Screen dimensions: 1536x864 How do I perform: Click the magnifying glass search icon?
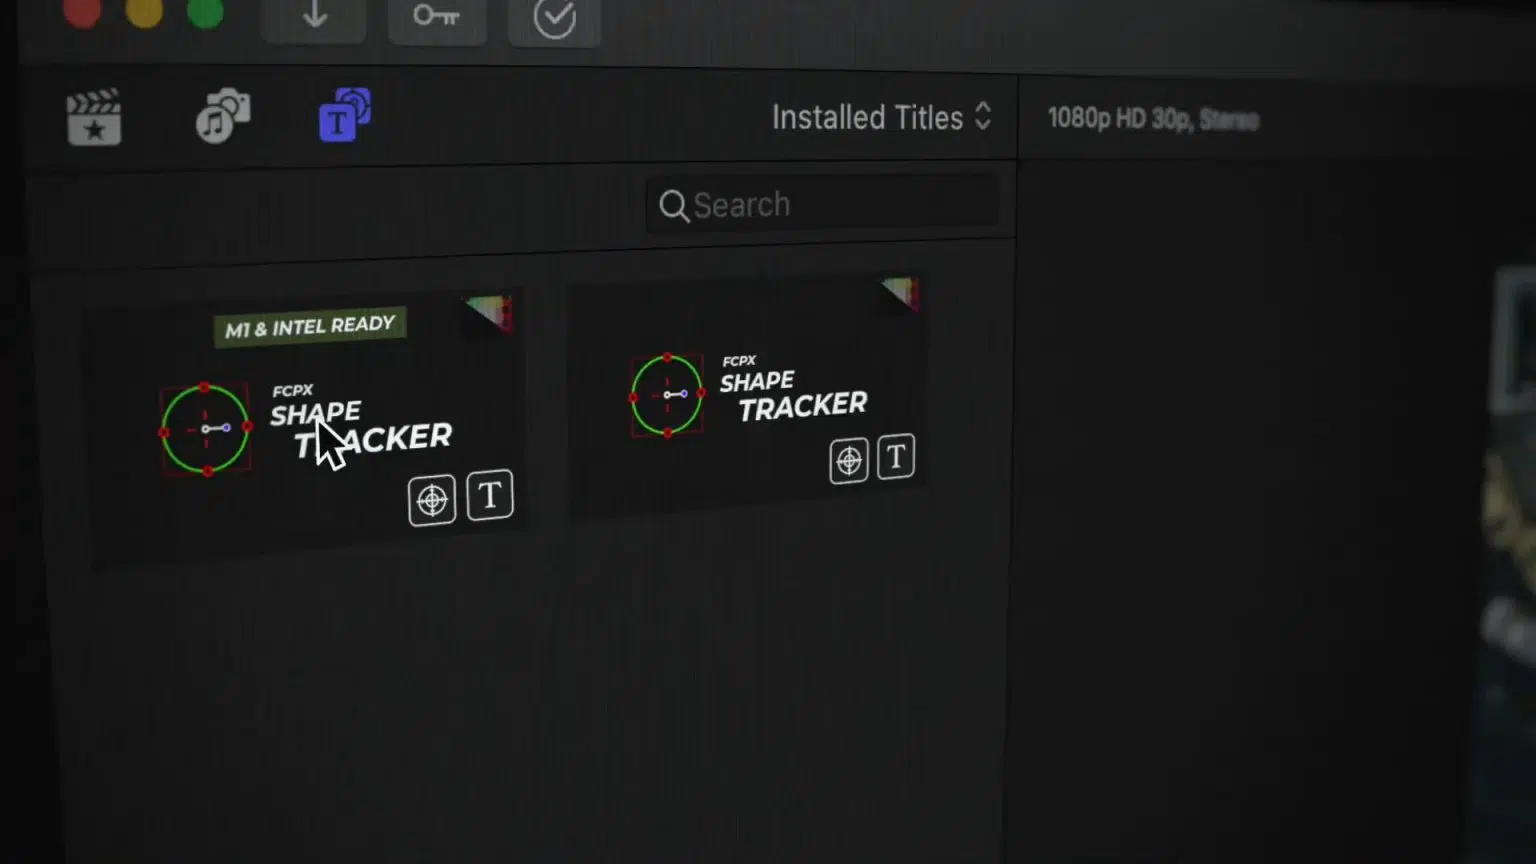click(674, 206)
